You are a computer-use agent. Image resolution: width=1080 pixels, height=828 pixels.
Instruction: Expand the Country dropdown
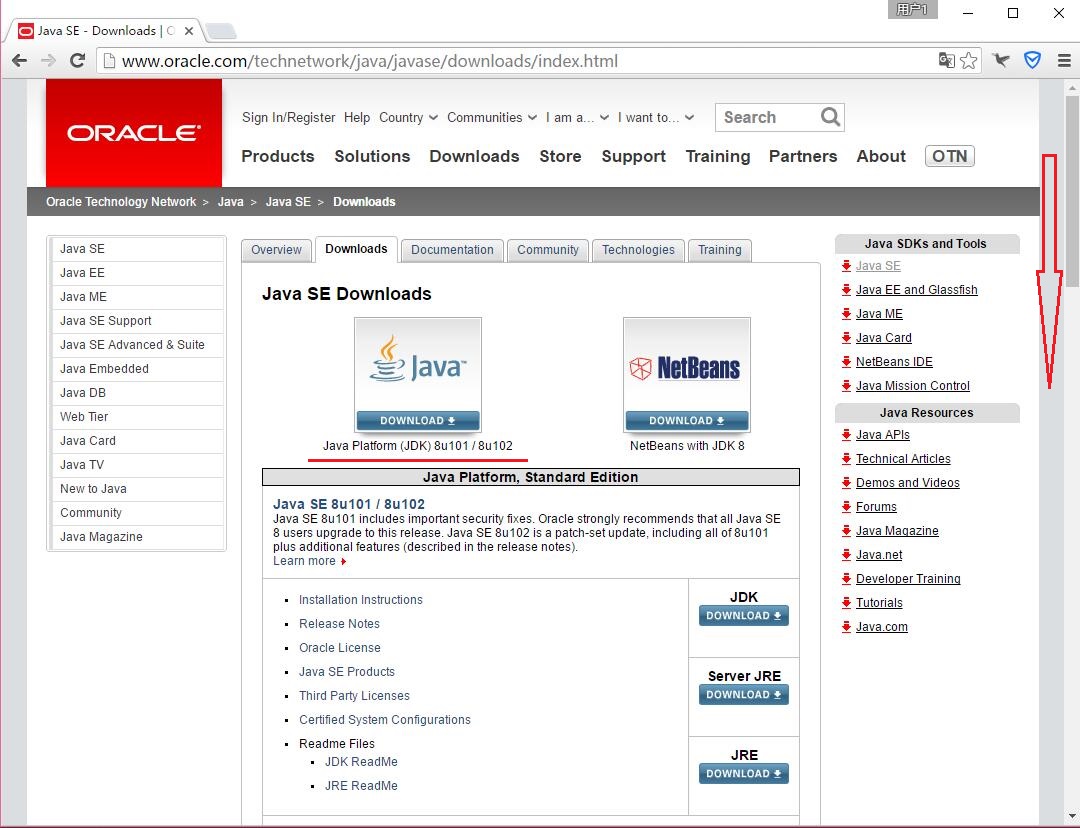tap(408, 118)
